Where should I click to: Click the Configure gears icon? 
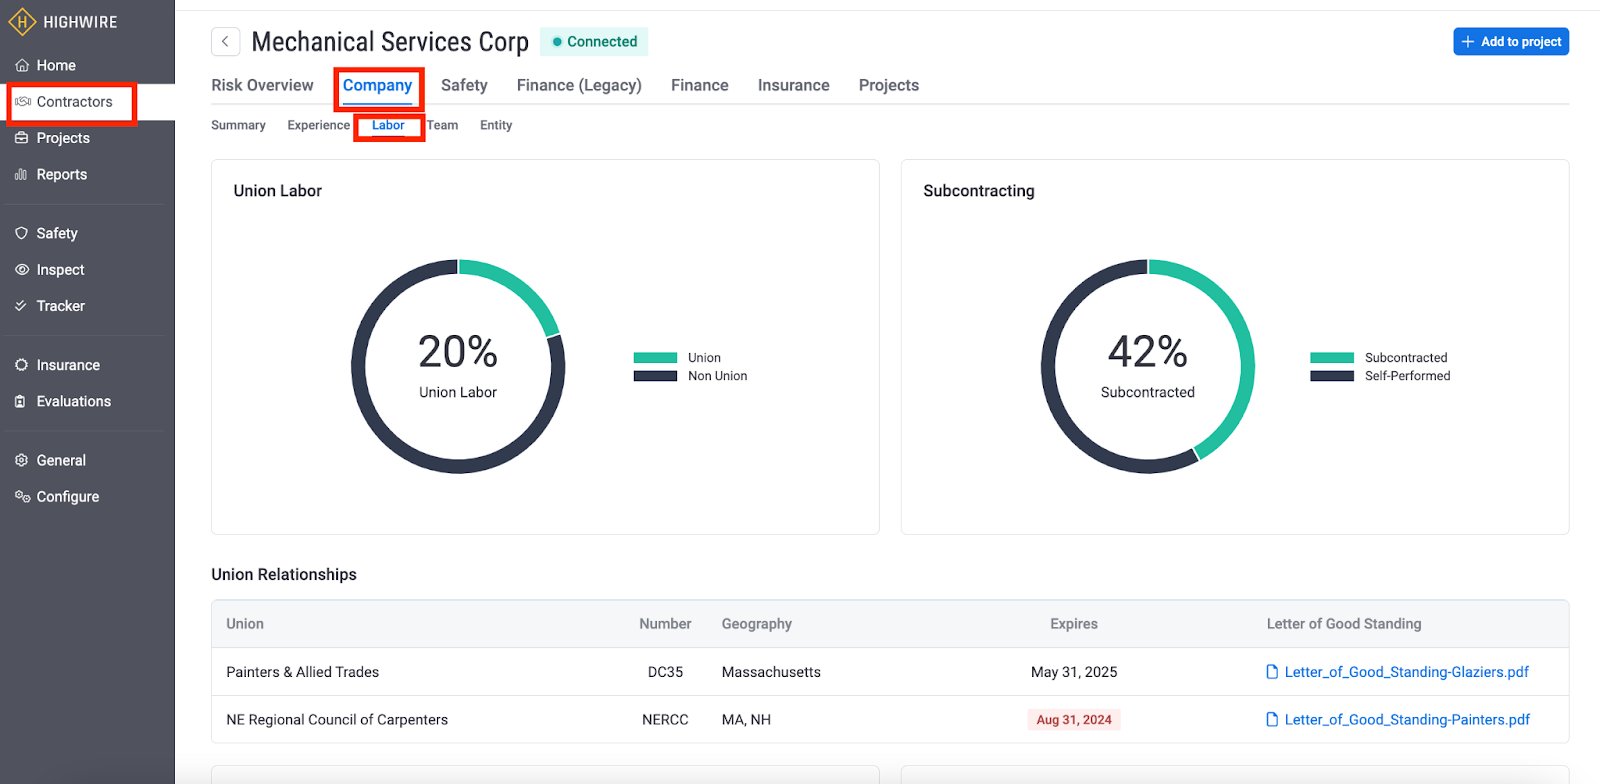[x=22, y=497]
